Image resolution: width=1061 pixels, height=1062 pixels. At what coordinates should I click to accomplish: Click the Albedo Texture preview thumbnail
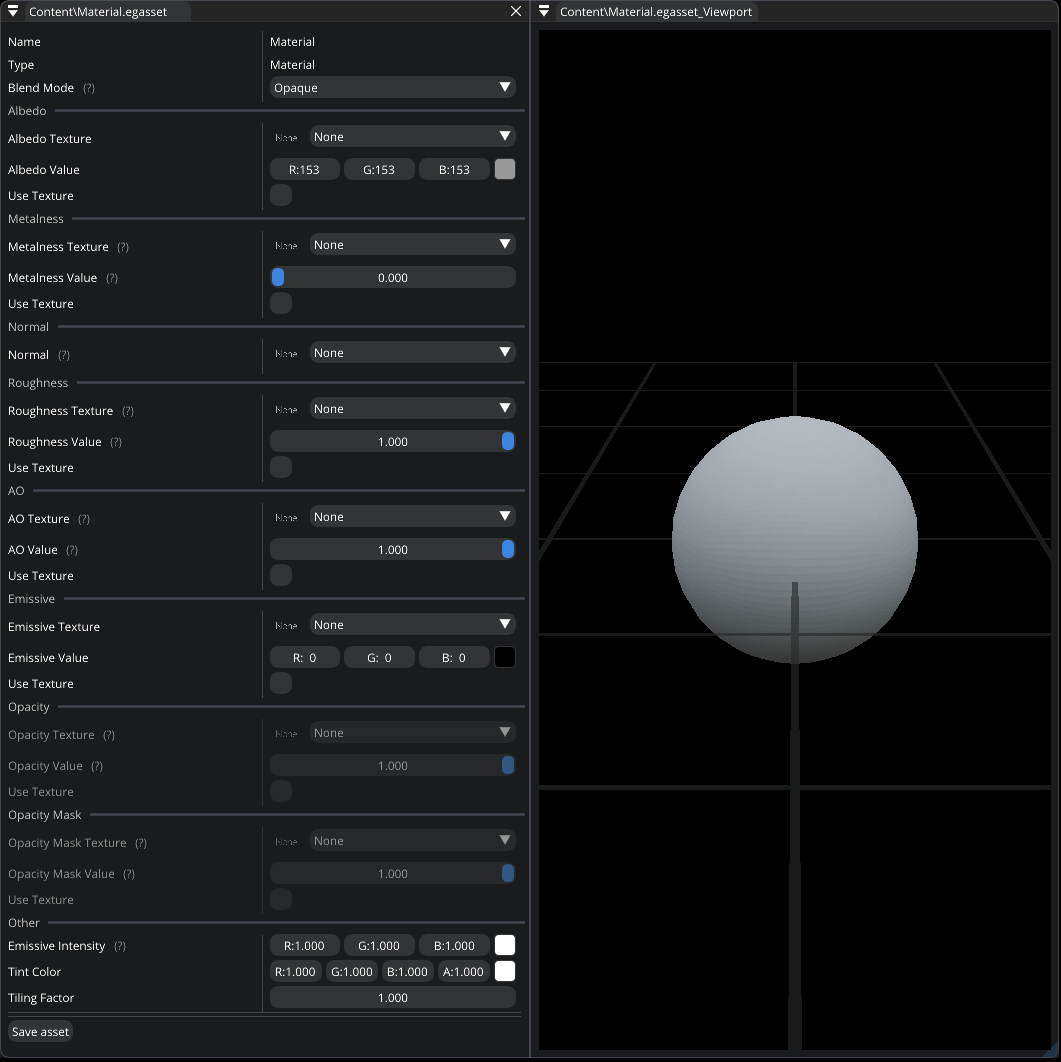click(x=286, y=137)
